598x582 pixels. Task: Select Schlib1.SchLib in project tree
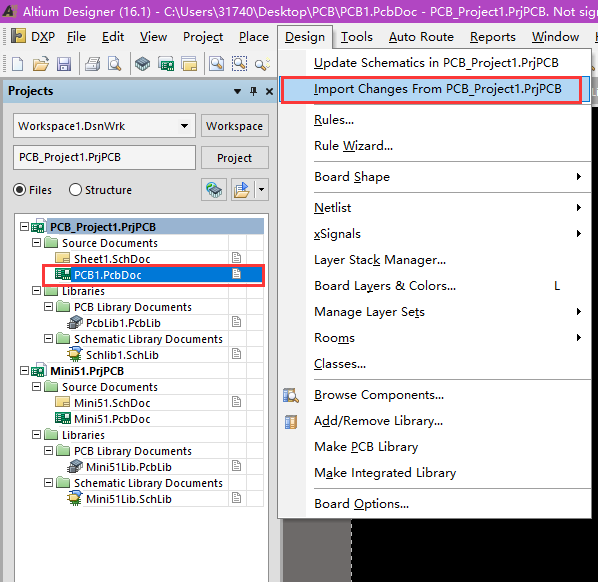(122, 355)
